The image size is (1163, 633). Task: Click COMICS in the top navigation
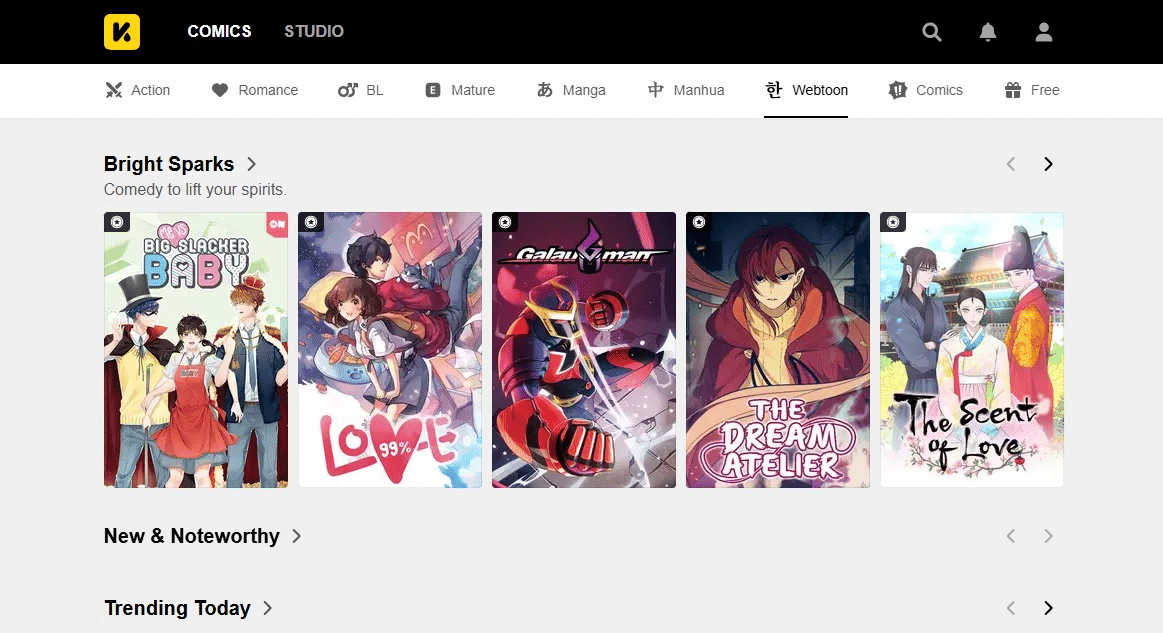click(219, 32)
